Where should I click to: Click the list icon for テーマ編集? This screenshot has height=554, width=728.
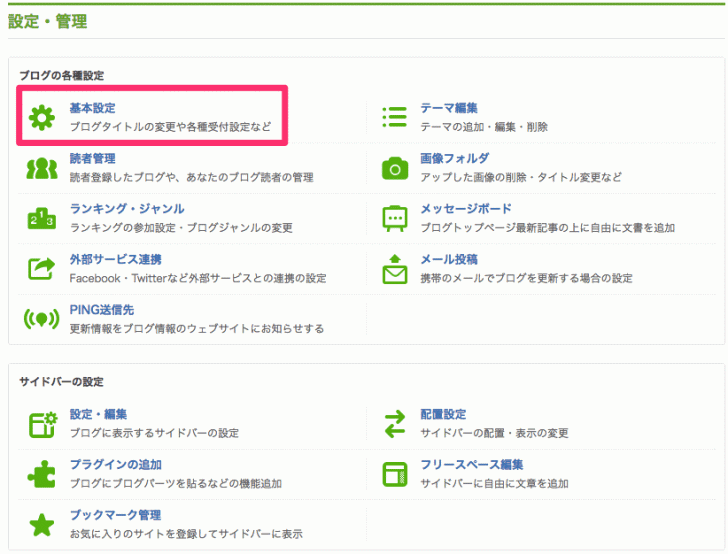[395, 118]
